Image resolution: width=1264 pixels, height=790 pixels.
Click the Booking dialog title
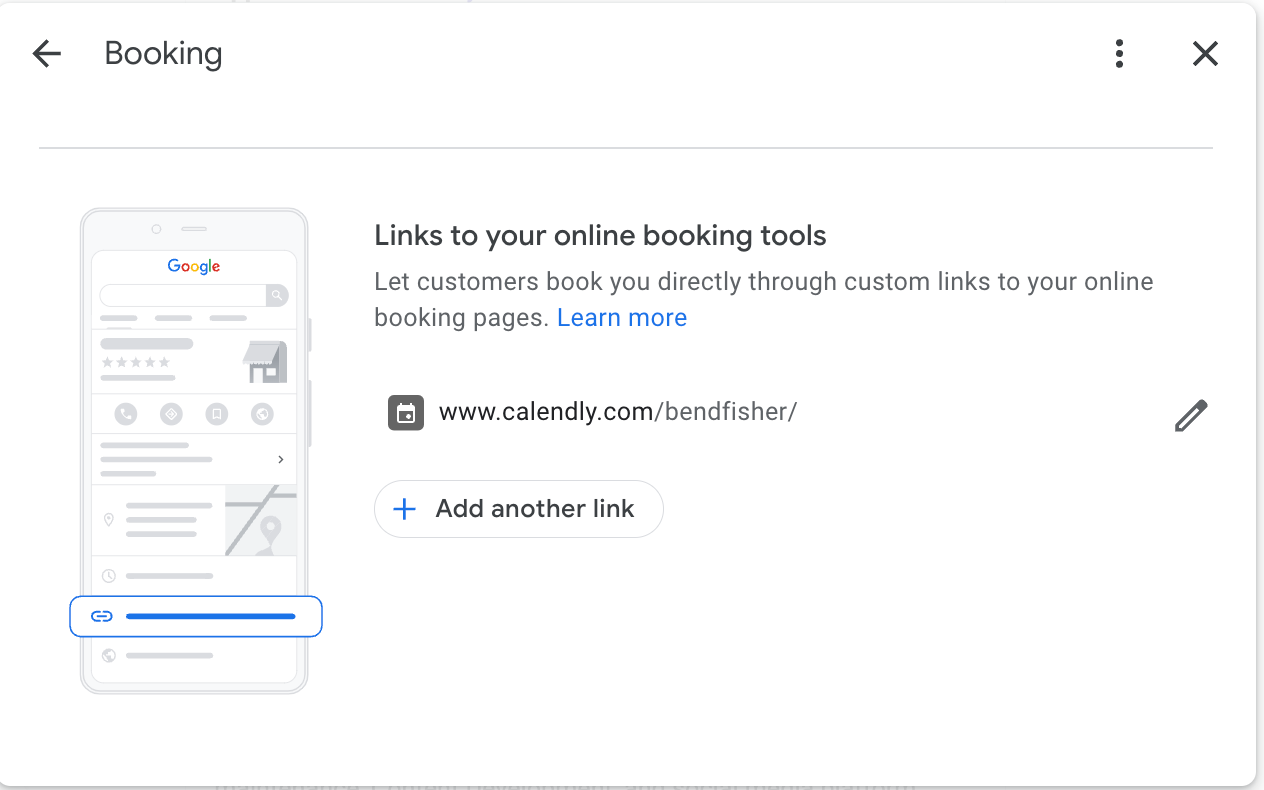tap(163, 54)
